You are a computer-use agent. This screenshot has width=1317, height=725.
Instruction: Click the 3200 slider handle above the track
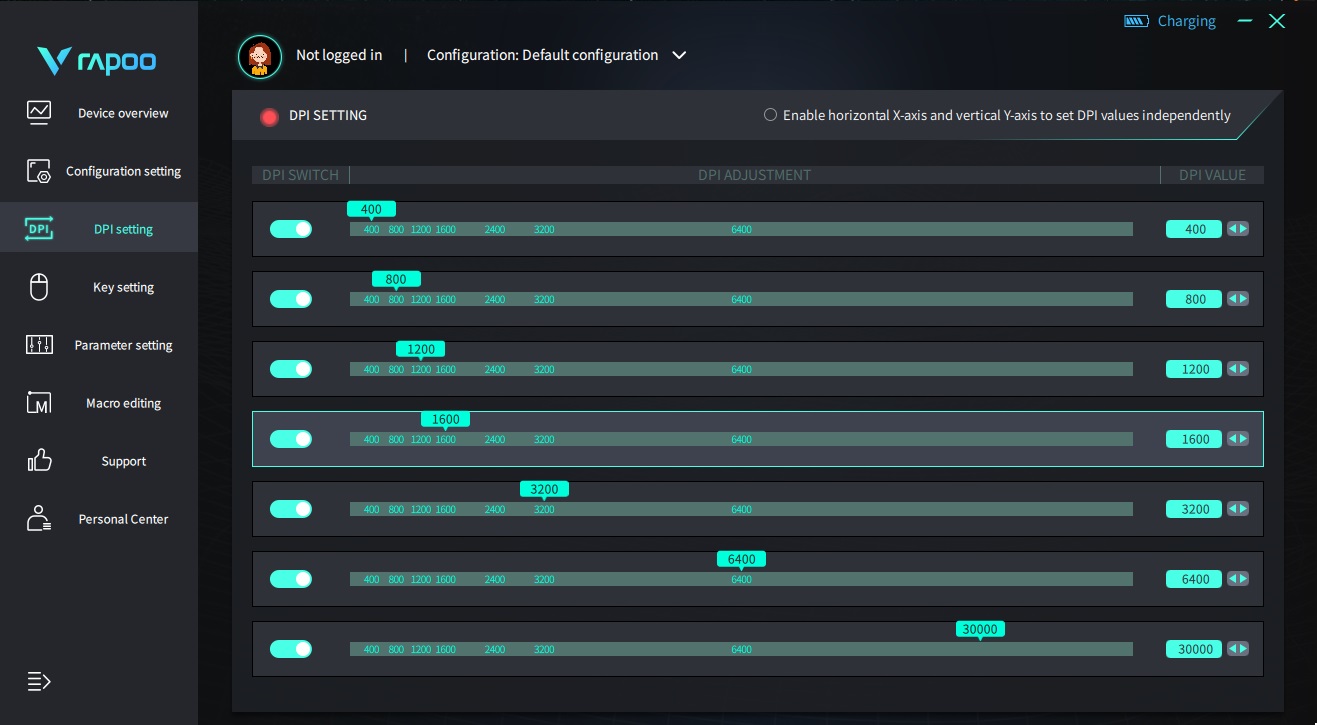544,490
